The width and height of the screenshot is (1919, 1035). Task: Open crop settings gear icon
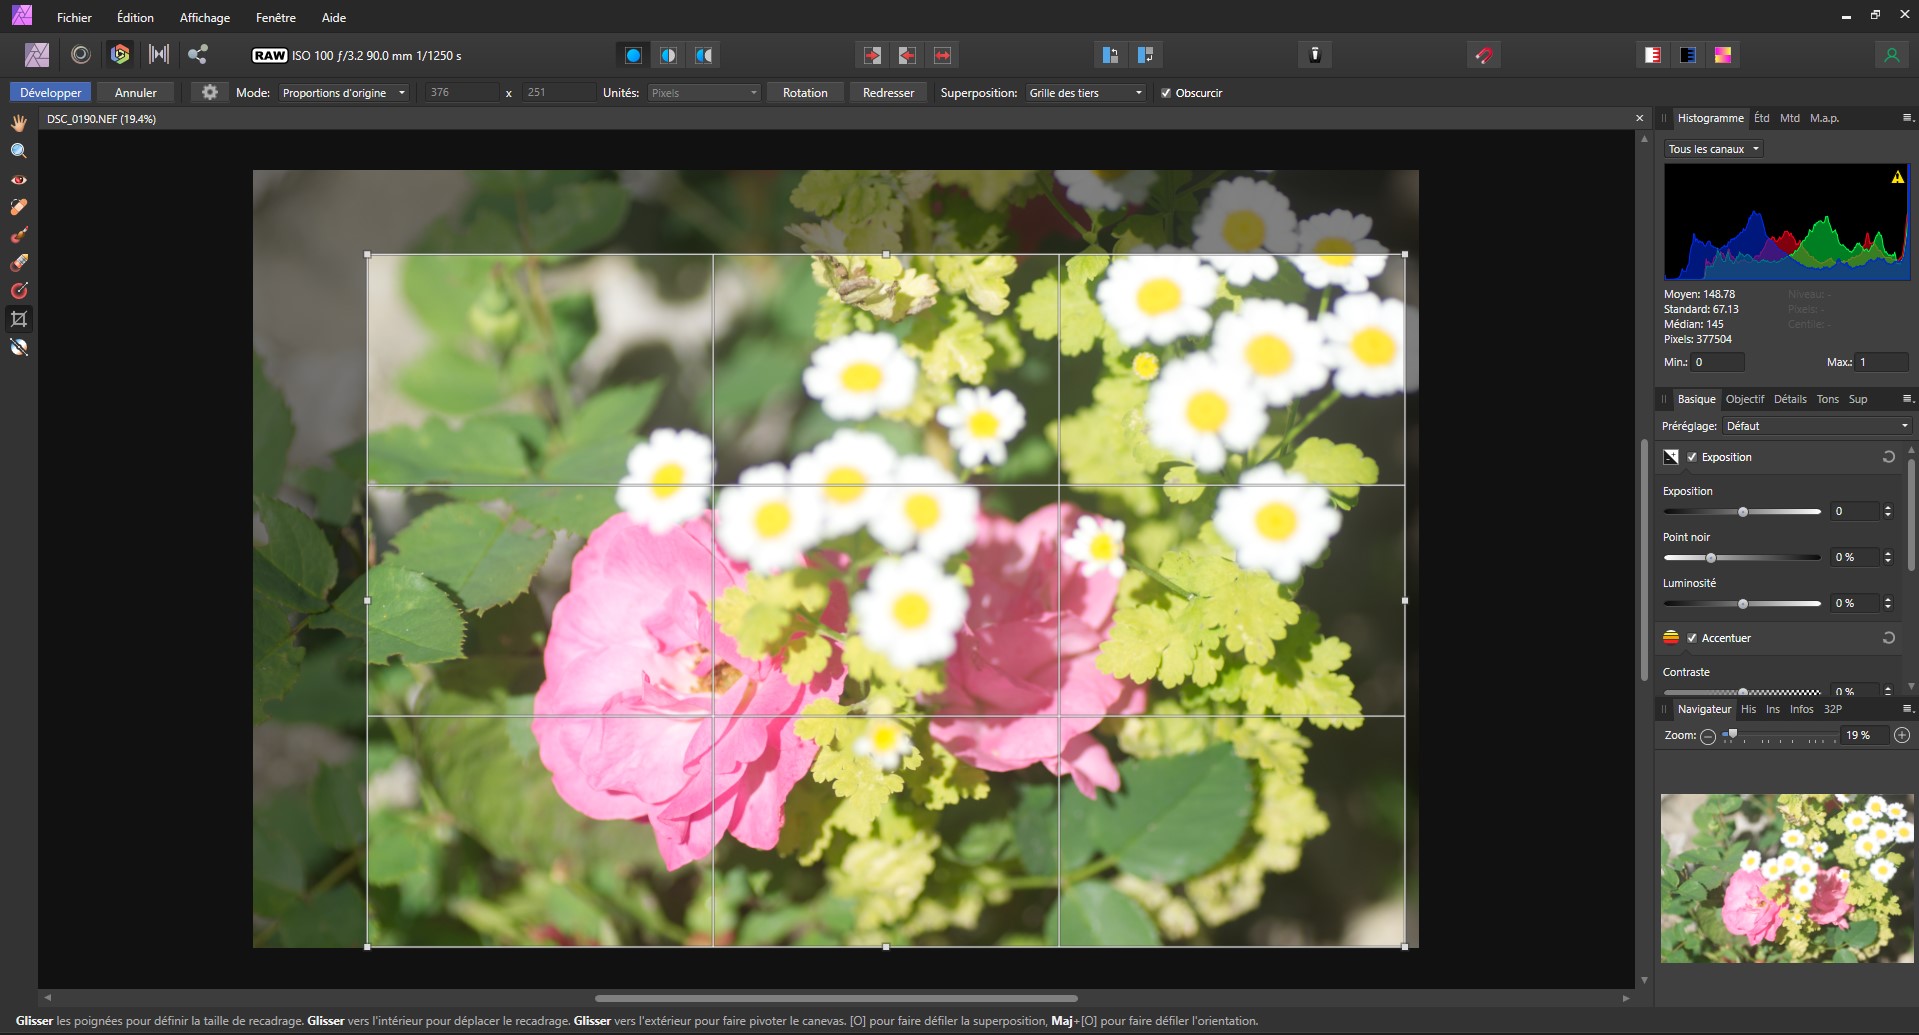(x=209, y=92)
